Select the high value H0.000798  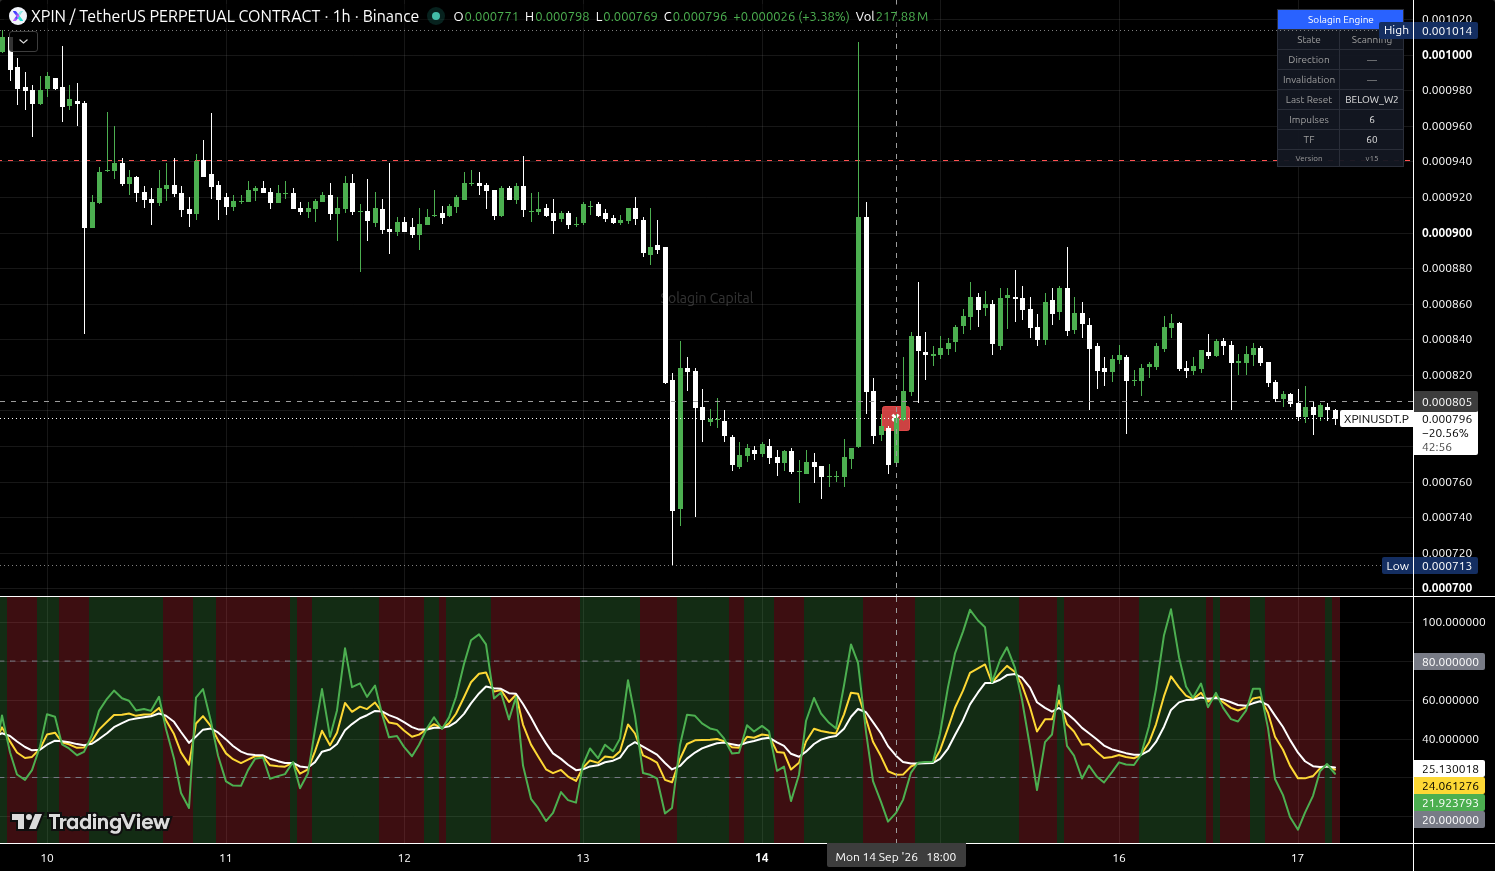pos(557,16)
